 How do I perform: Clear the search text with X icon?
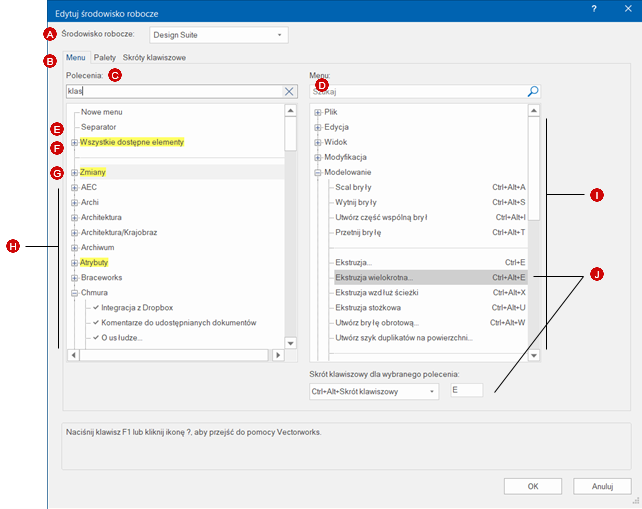(289, 91)
